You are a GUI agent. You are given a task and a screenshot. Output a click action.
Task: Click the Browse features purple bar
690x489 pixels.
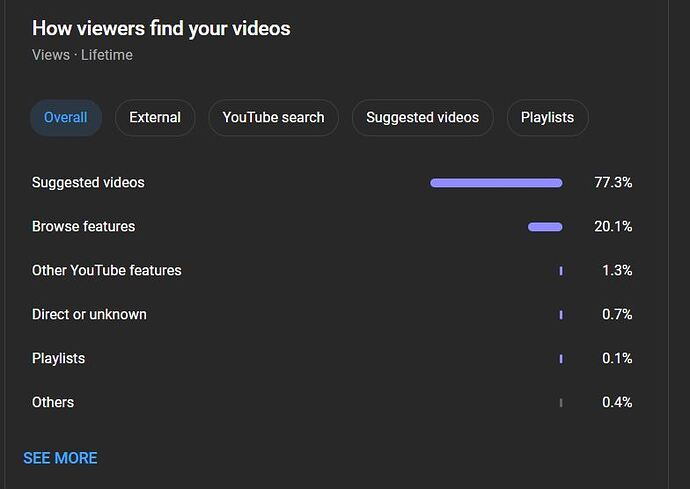click(545, 227)
